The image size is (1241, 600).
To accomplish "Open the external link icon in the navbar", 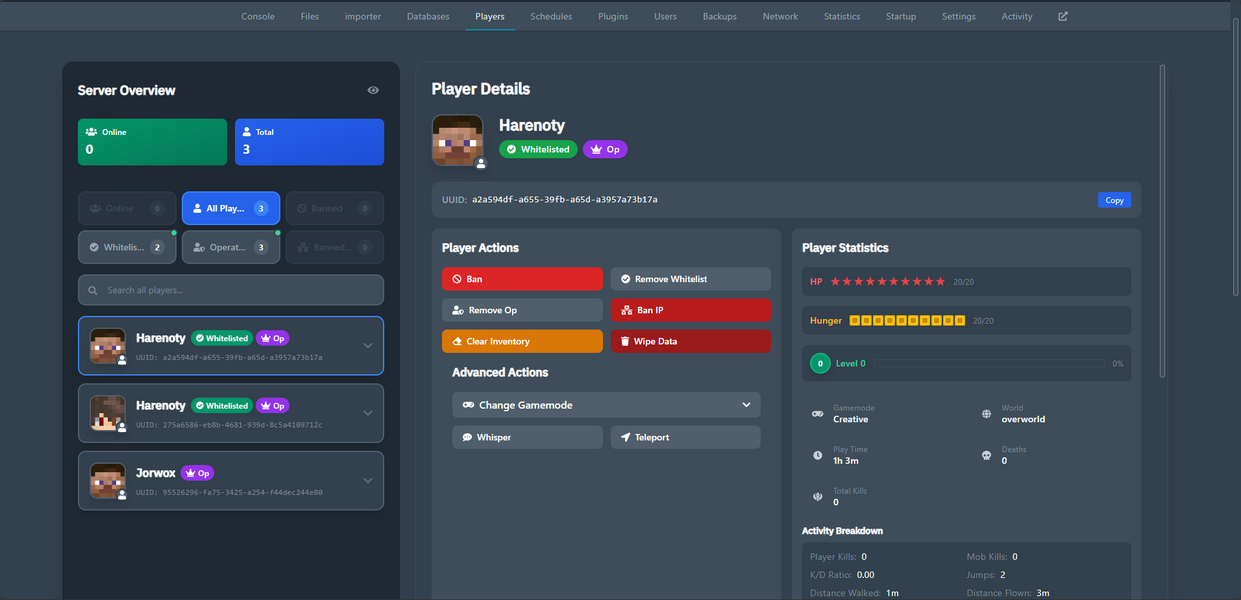I will pos(1062,16).
